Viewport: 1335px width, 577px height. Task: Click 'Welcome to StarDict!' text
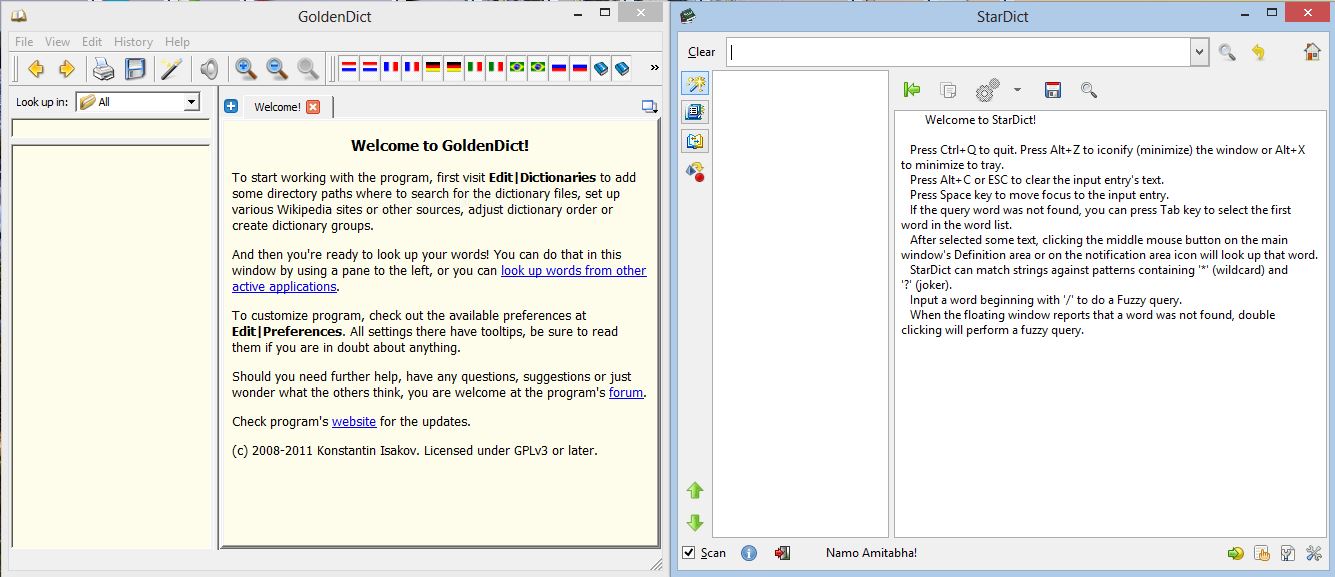pos(980,120)
